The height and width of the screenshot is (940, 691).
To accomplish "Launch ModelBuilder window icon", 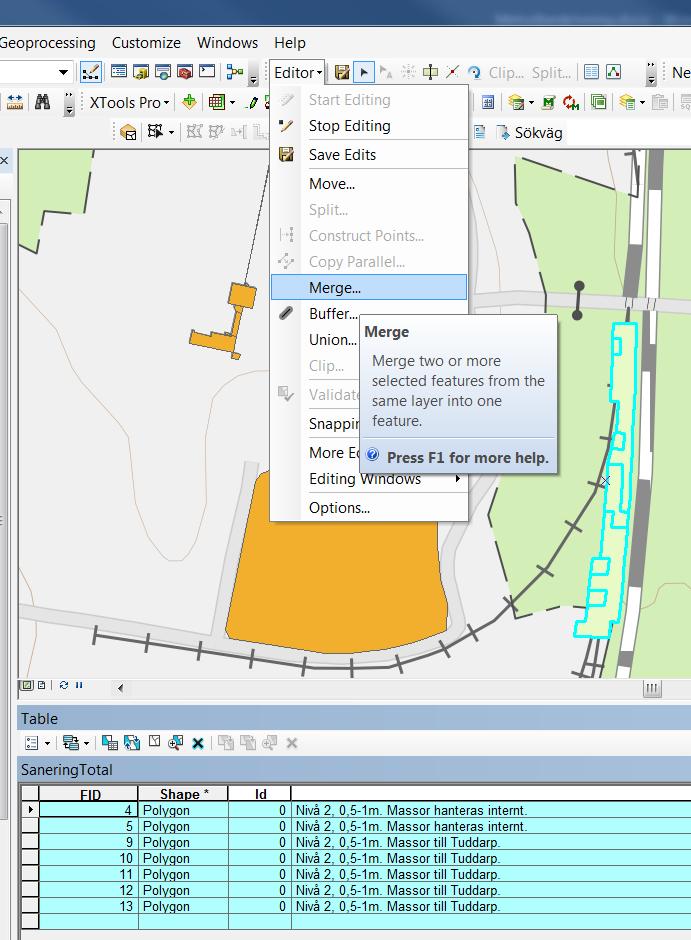I will click(x=234, y=72).
